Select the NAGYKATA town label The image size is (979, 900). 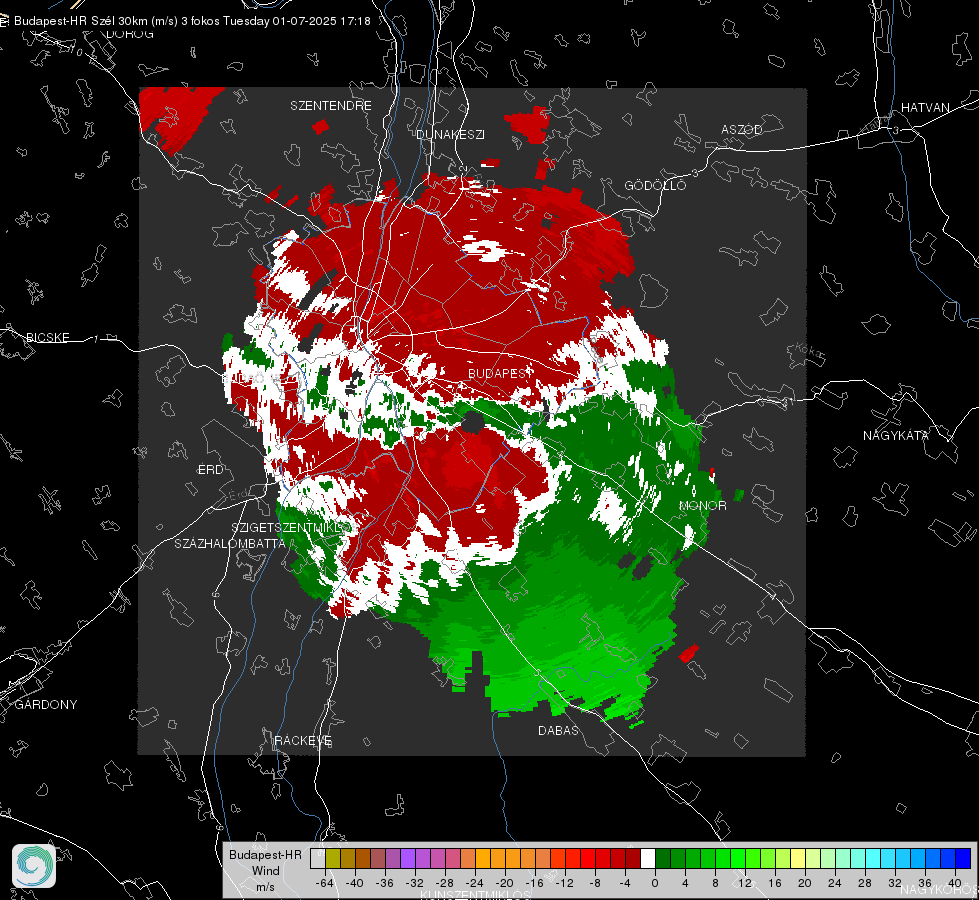[x=895, y=435]
